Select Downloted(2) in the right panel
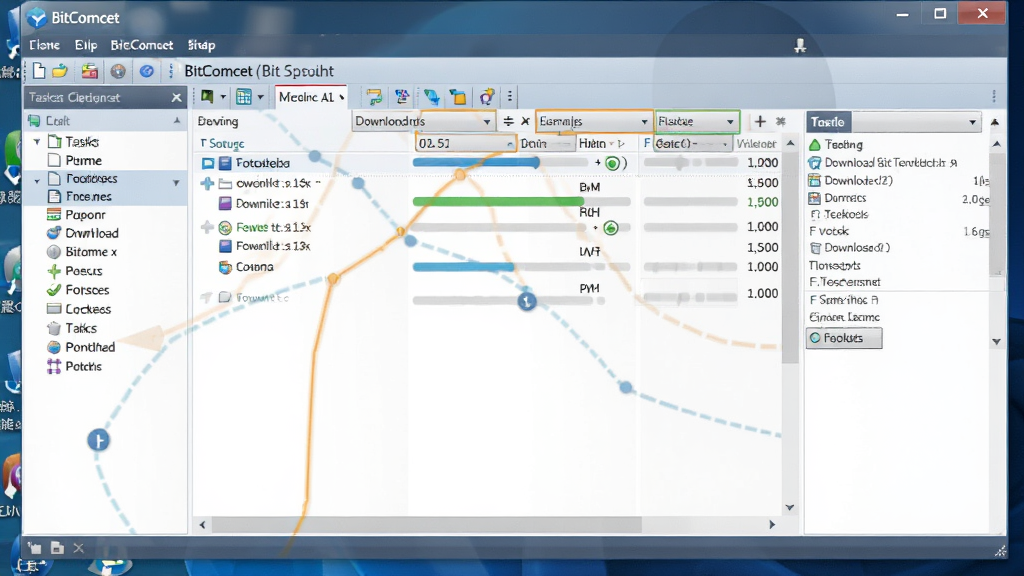The height and width of the screenshot is (576, 1024). (x=850, y=181)
